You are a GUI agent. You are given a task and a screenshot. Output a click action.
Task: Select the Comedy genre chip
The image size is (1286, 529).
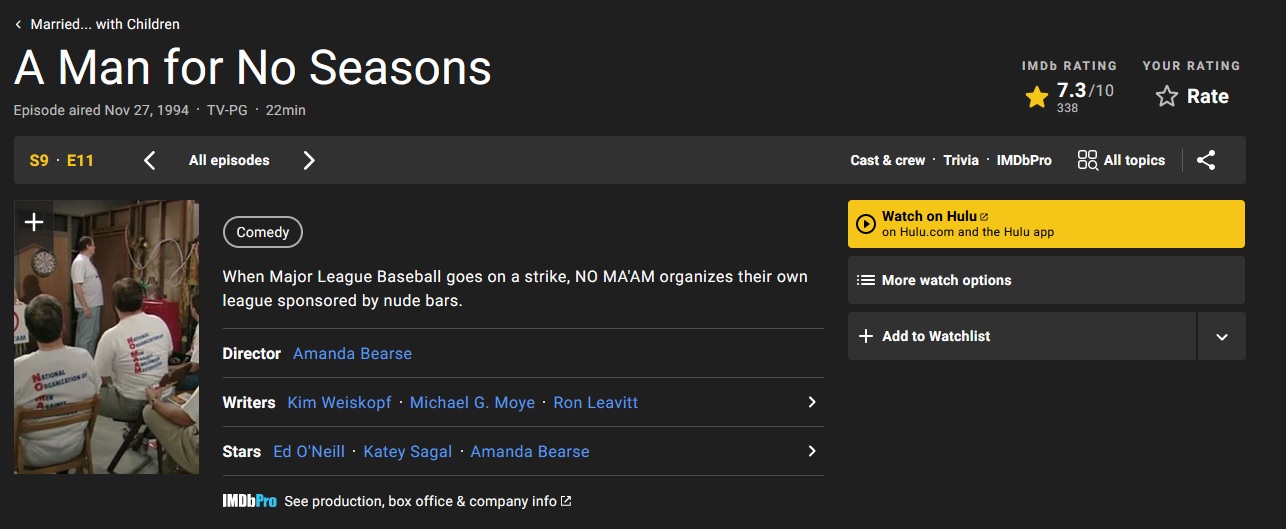(x=263, y=232)
